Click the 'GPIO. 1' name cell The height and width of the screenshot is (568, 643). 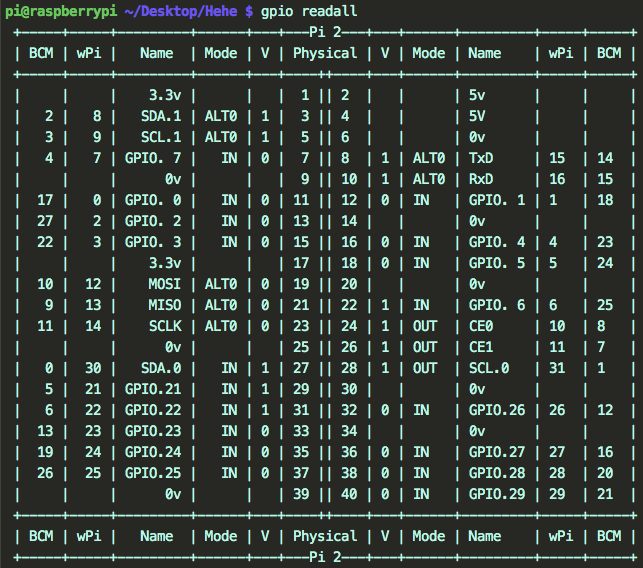497,200
